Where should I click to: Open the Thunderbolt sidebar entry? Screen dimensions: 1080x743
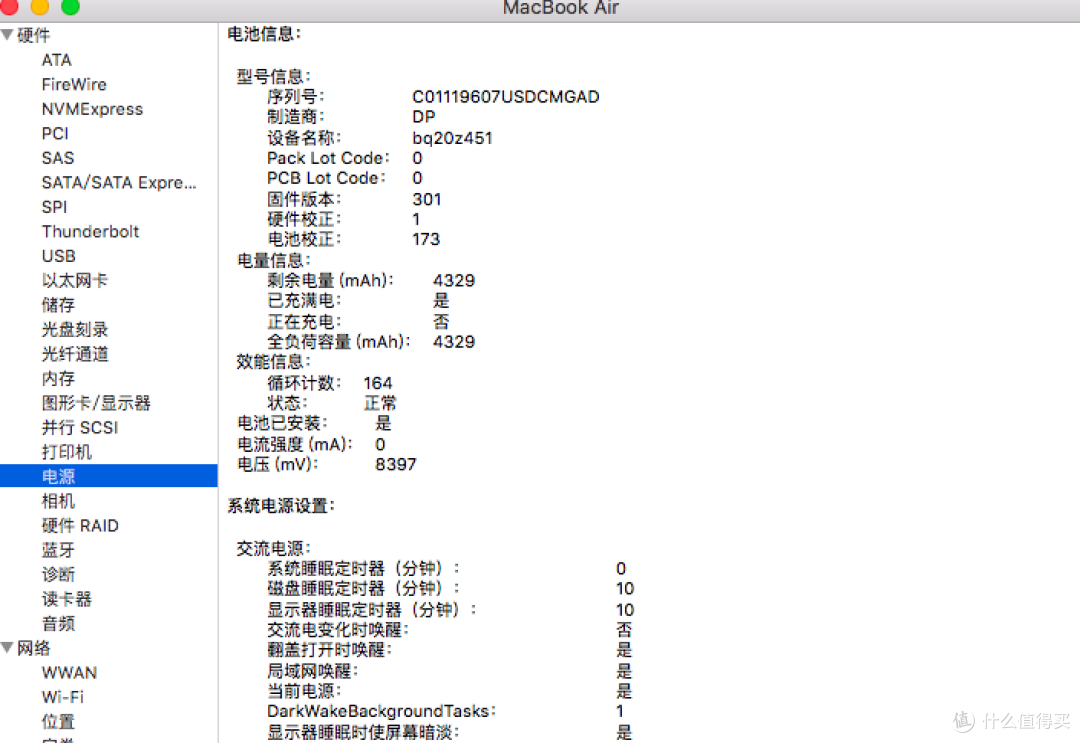click(x=90, y=231)
